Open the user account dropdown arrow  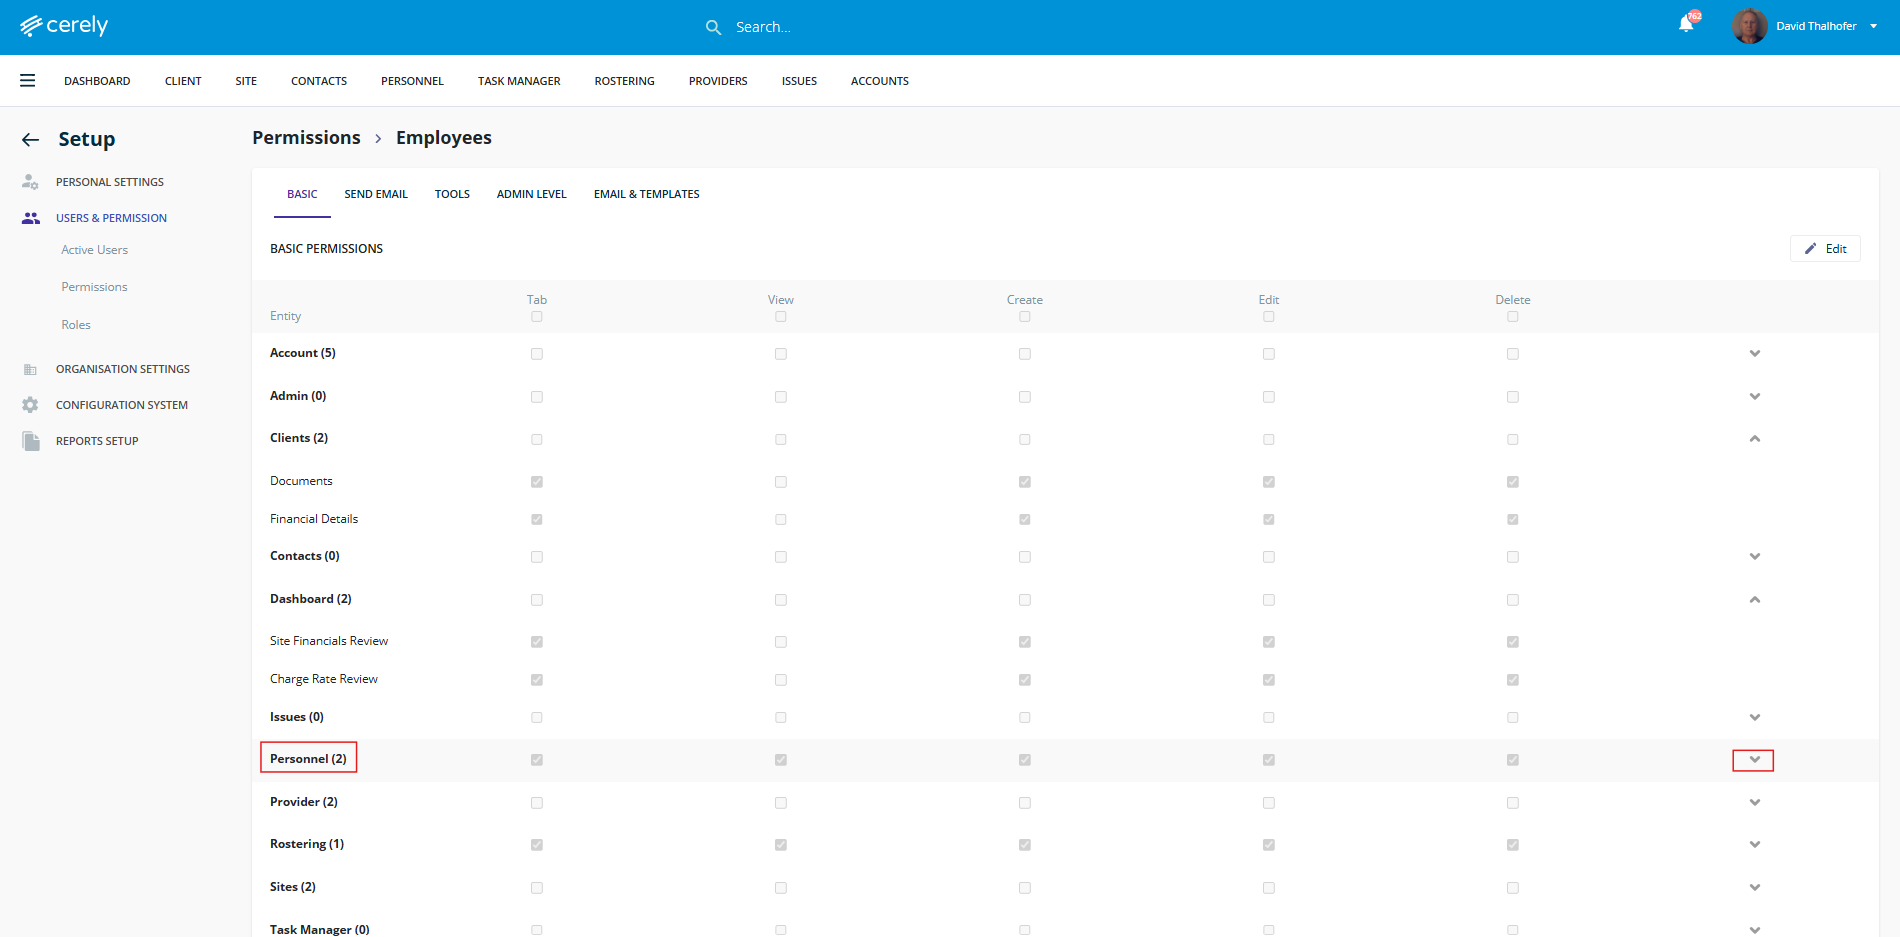point(1874,27)
